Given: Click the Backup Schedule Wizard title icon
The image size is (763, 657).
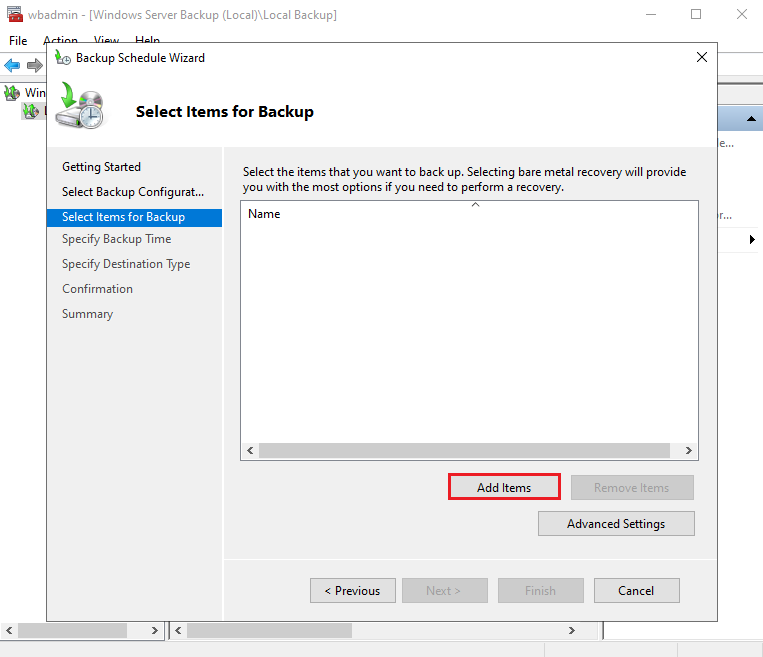Looking at the screenshot, I should click(x=63, y=58).
